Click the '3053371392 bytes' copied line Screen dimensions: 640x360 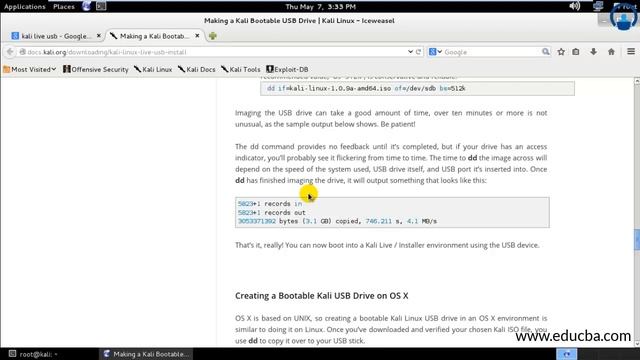[337, 221]
